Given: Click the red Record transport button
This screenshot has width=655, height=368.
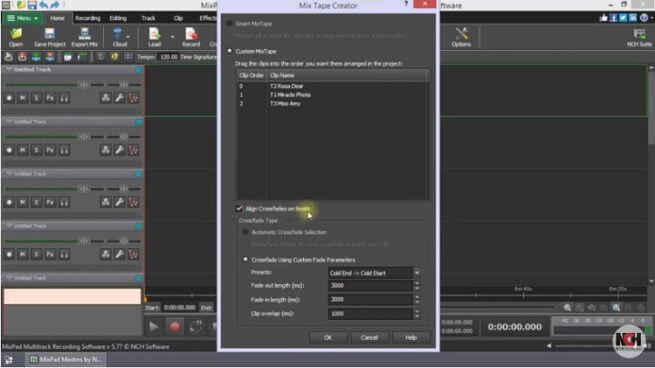Looking at the screenshot, I should coord(175,327).
